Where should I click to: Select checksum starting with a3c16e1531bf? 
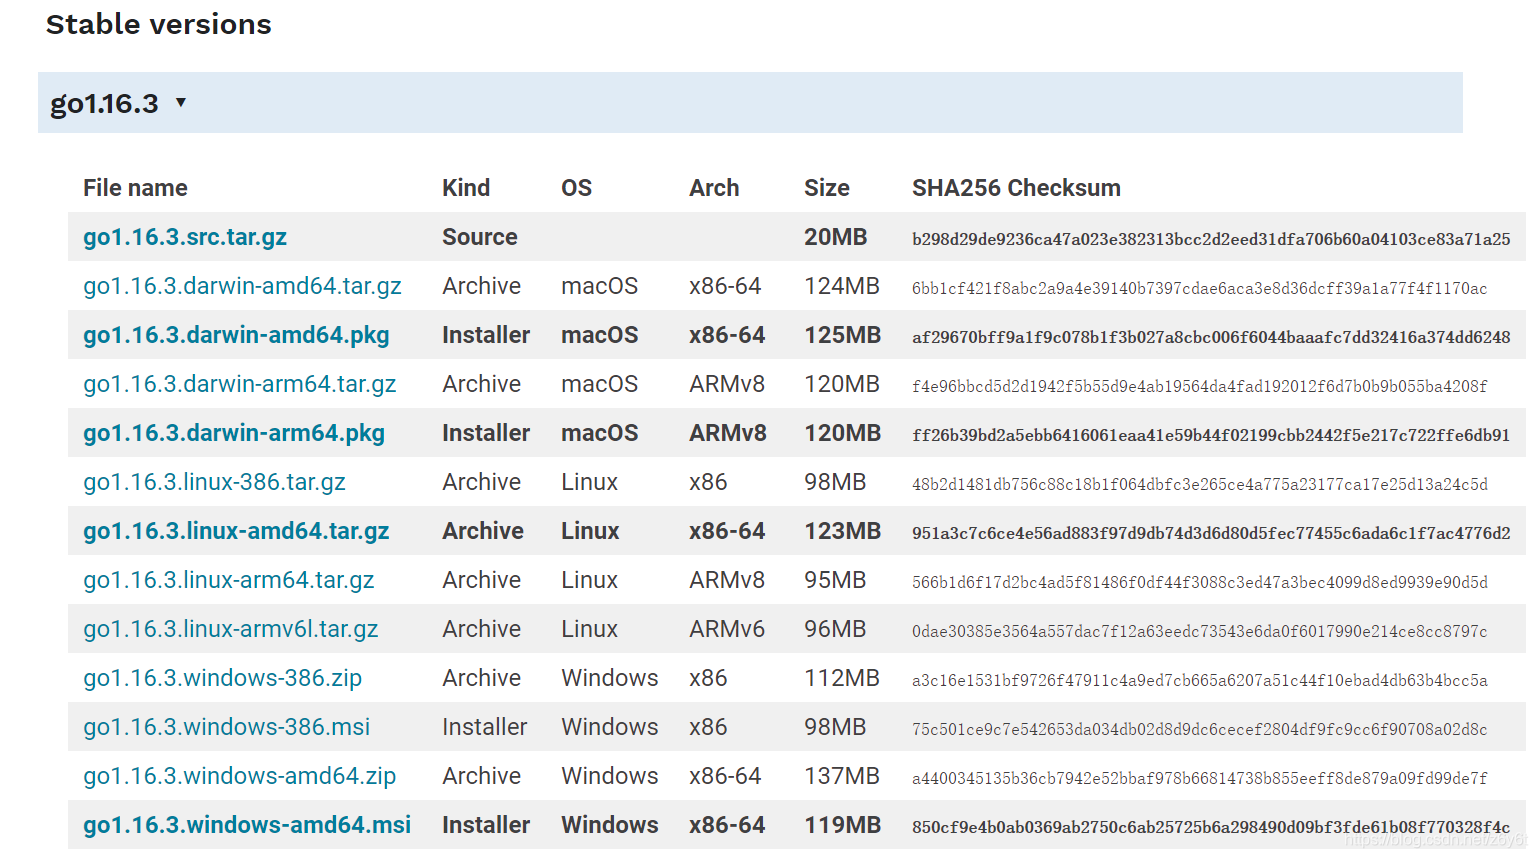[1200, 680]
